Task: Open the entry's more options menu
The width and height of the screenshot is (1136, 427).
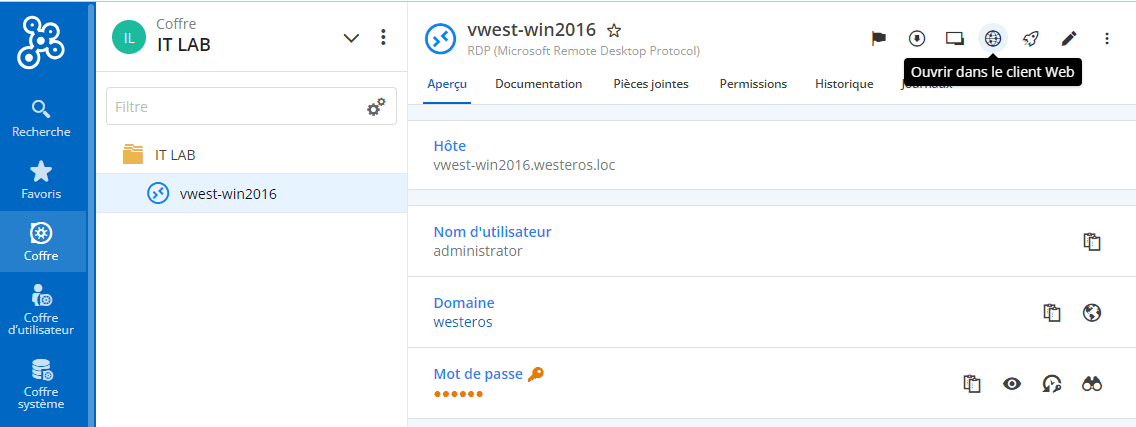Action: point(1106,38)
